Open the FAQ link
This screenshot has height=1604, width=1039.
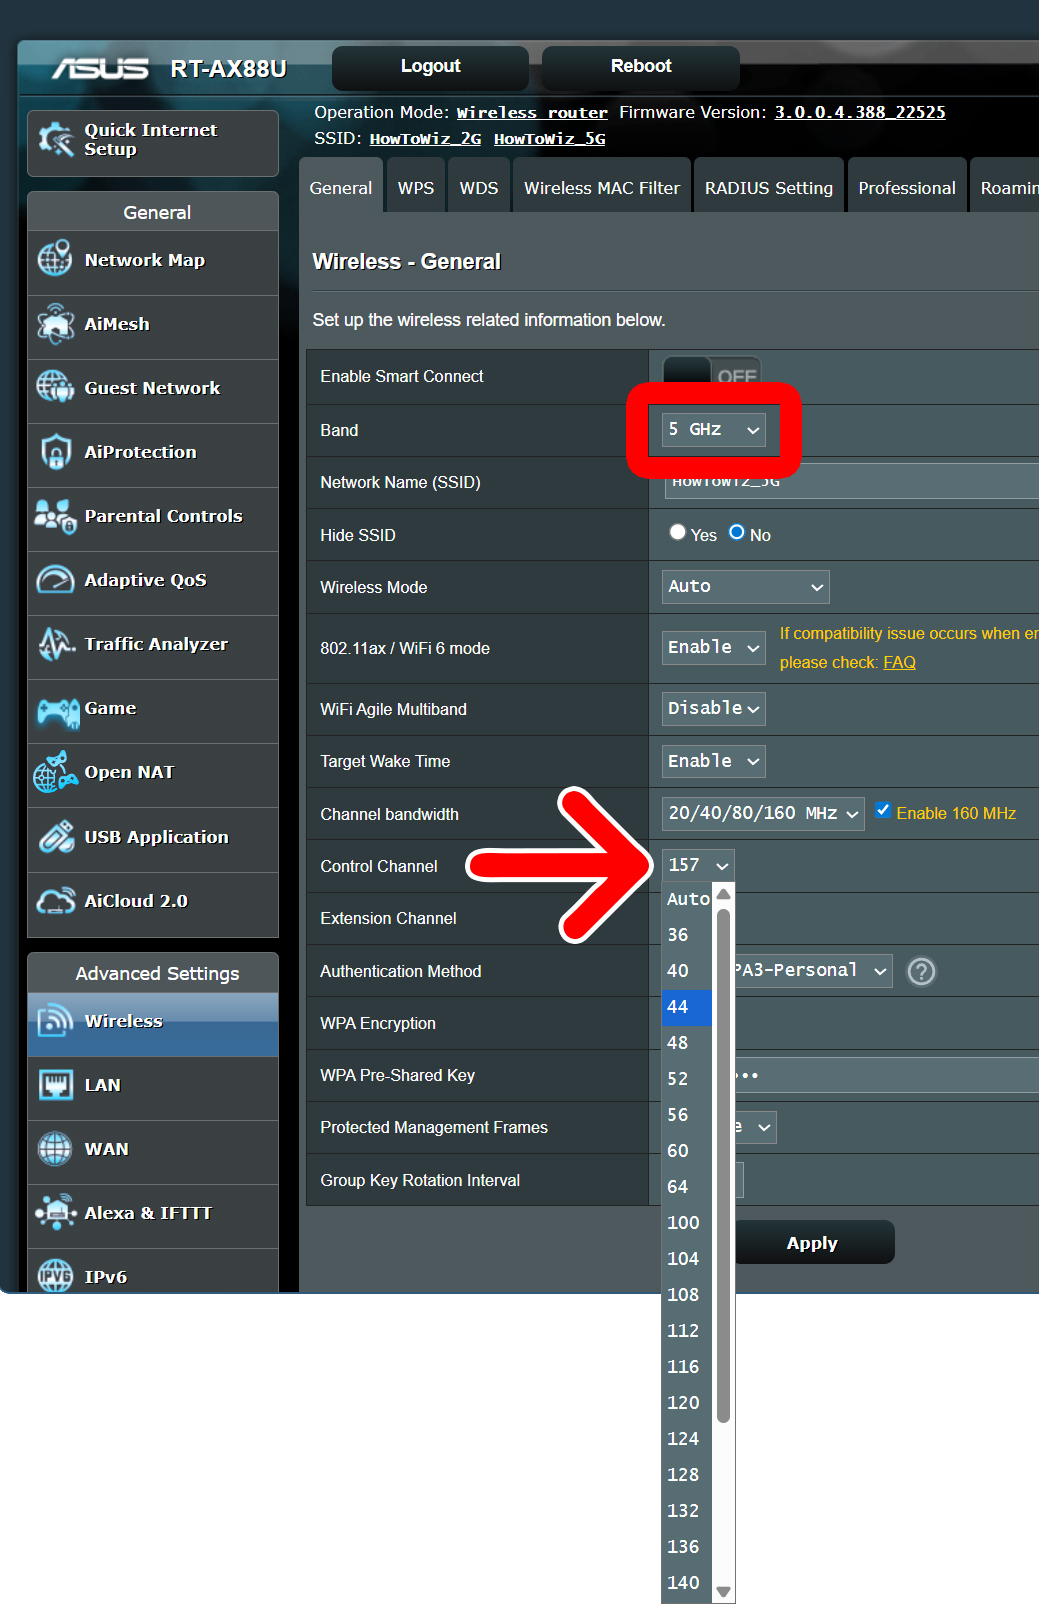point(899,662)
